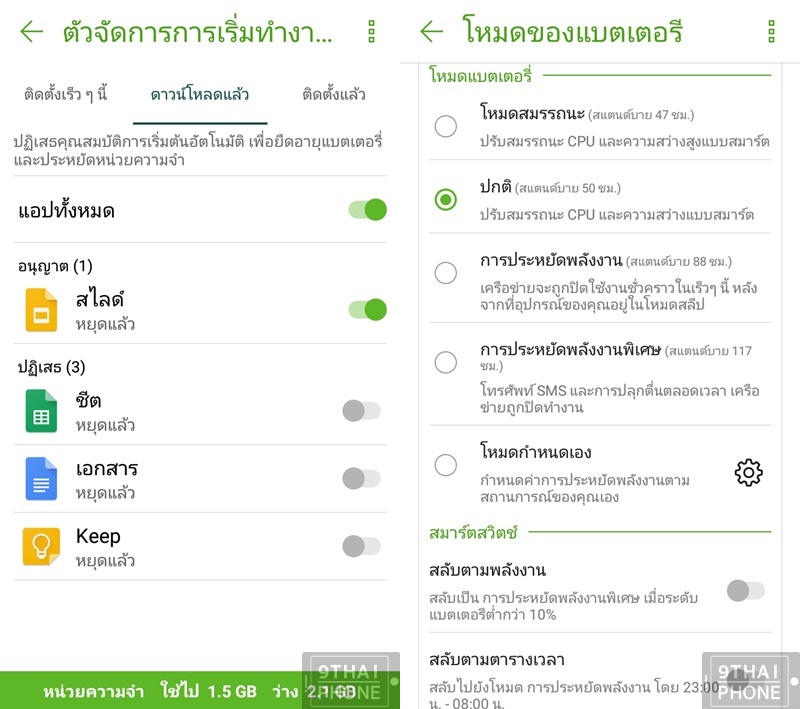Switch to ติดตั้งเร็ว ๆ นี้ tab
This screenshot has width=800, height=709.
(66, 94)
